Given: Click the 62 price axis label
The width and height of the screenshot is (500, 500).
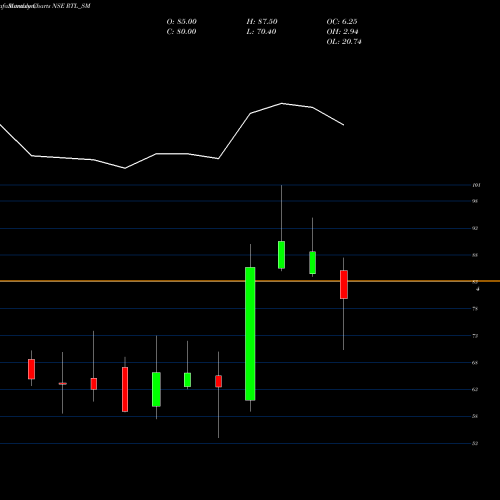Looking at the screenshot, I should 475,389.
